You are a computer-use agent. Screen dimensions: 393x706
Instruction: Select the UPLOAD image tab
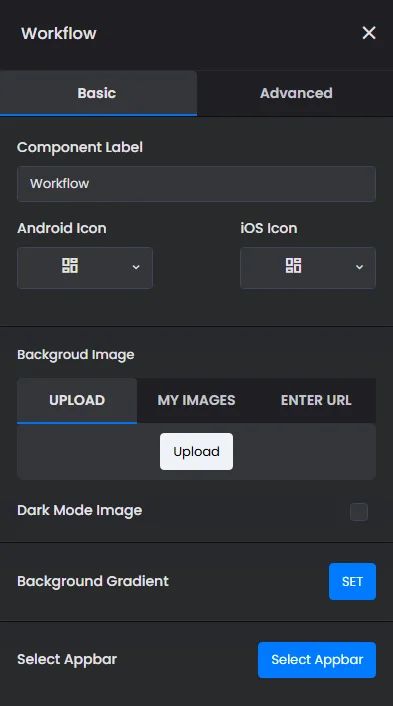(x=77, y=400)
